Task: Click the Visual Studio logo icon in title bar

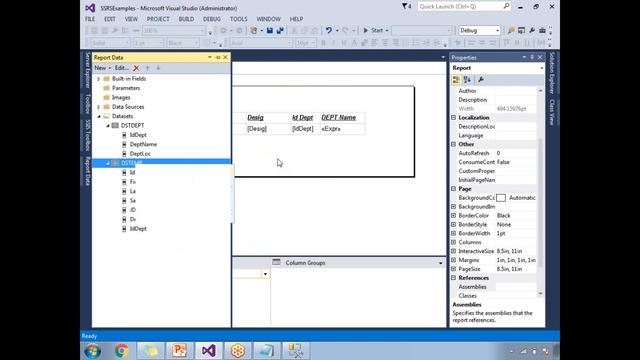Action: (x=90, y=8)
